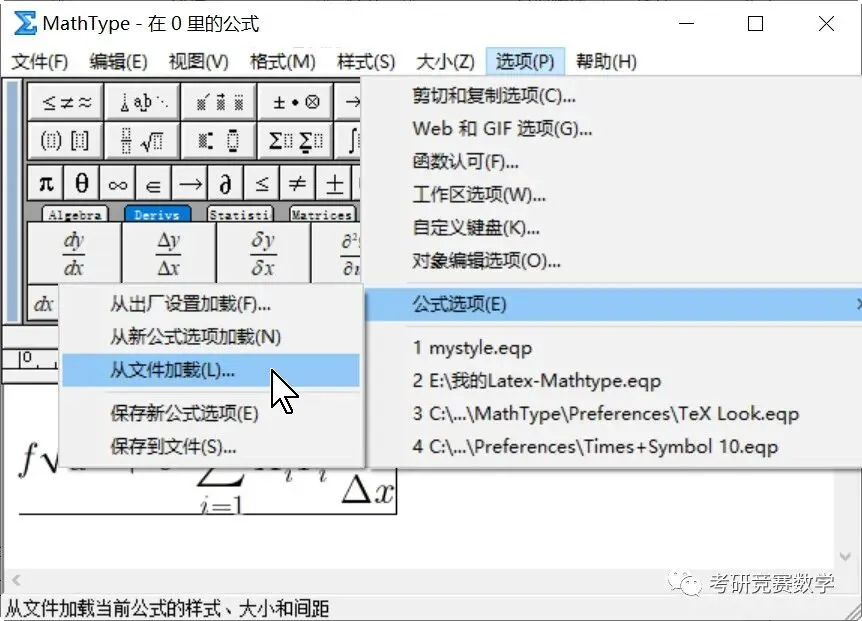Open the relational symbols palette (≤≠≈)

tap(65, 102)
